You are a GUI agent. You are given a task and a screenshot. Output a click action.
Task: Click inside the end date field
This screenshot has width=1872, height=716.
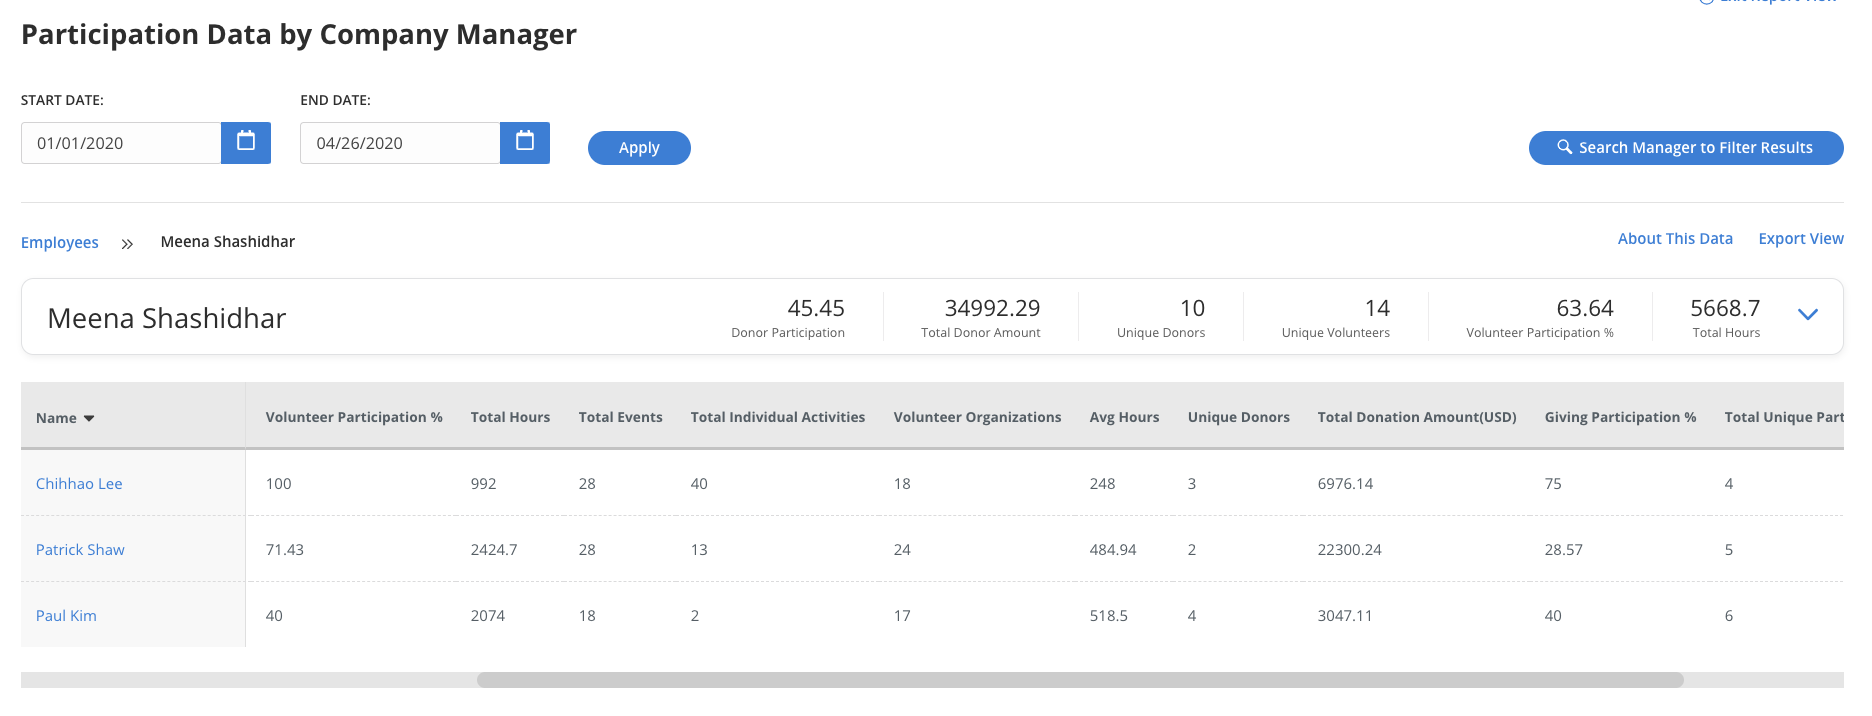pos(399,143)
